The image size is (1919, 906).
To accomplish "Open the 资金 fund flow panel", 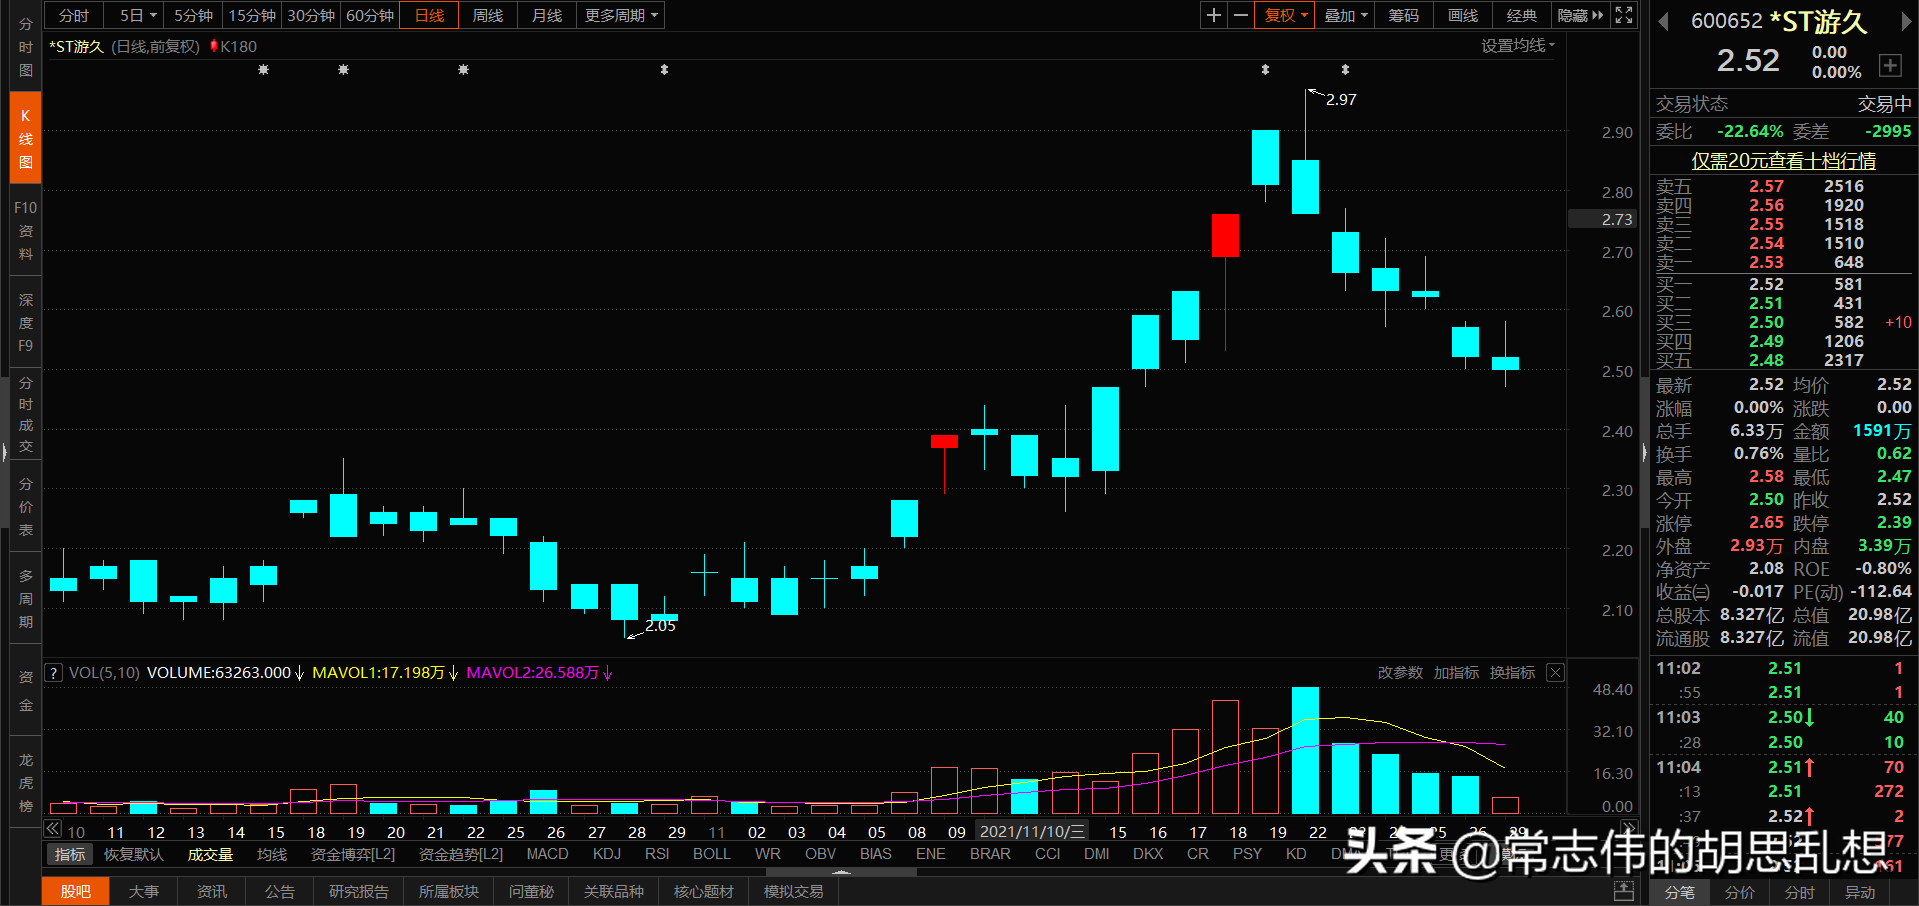I will click(25, 690).
